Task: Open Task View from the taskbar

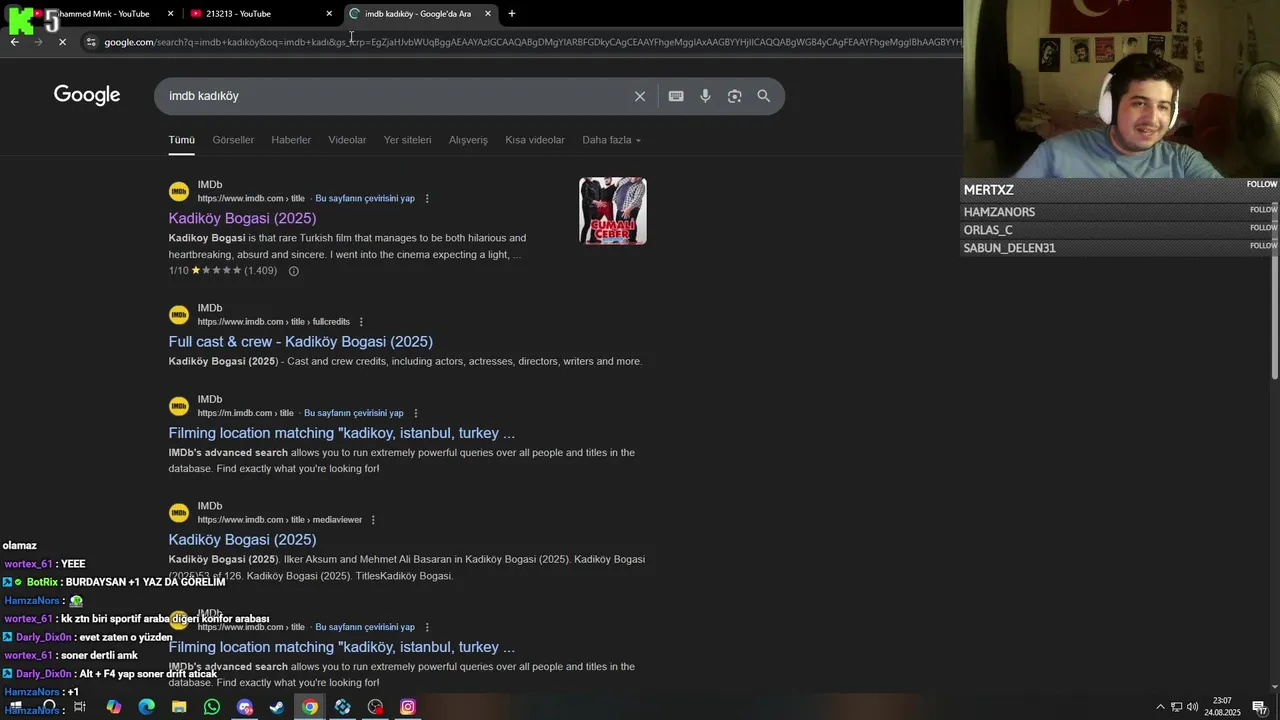Action: click(x=80, y=707)
